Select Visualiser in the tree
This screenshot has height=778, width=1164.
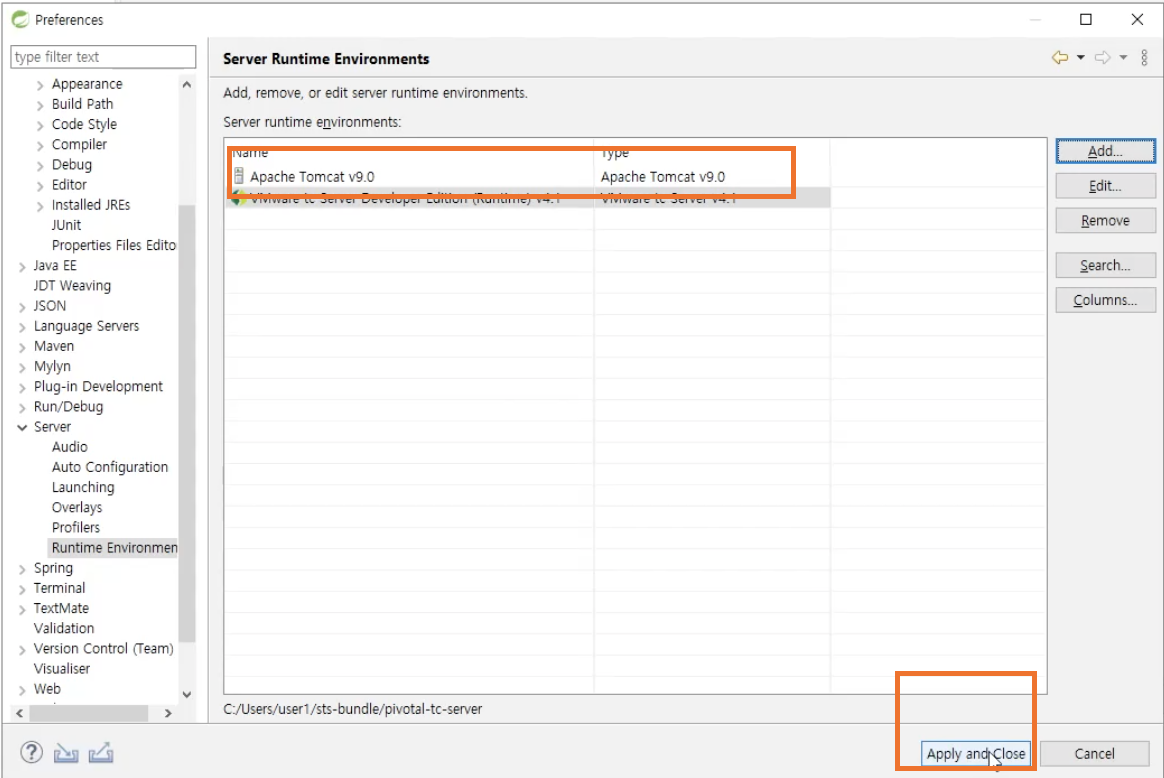click(x=62, y=668)
